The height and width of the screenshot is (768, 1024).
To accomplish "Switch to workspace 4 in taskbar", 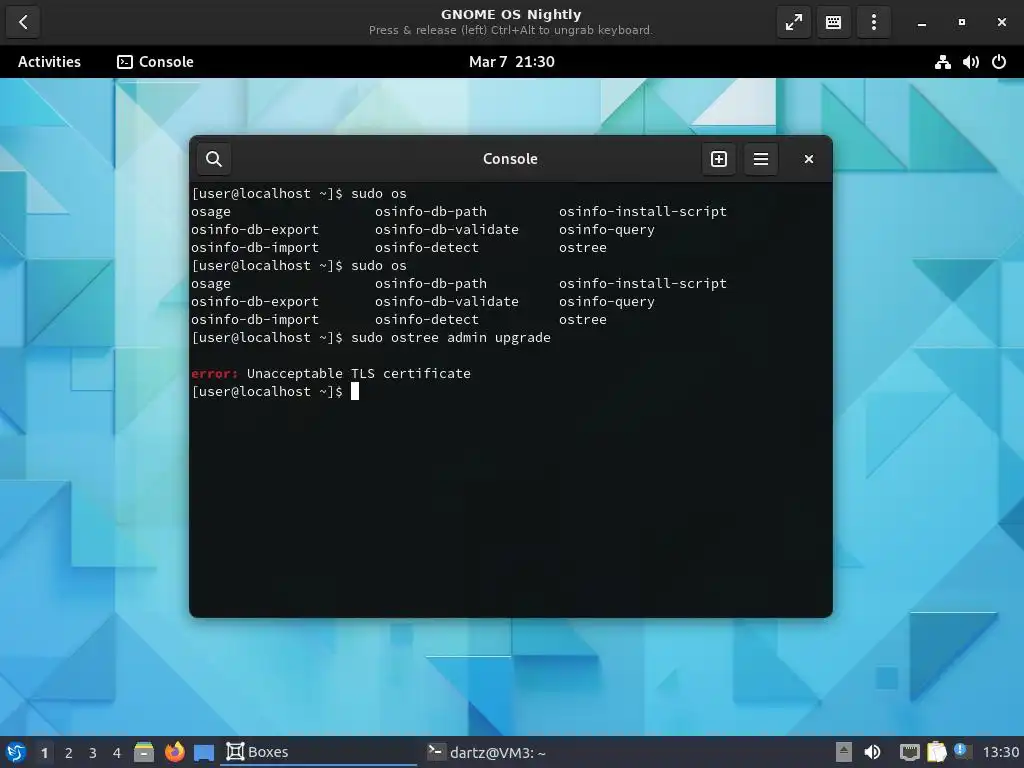I will pyautogui.click(x=117, y=753).
